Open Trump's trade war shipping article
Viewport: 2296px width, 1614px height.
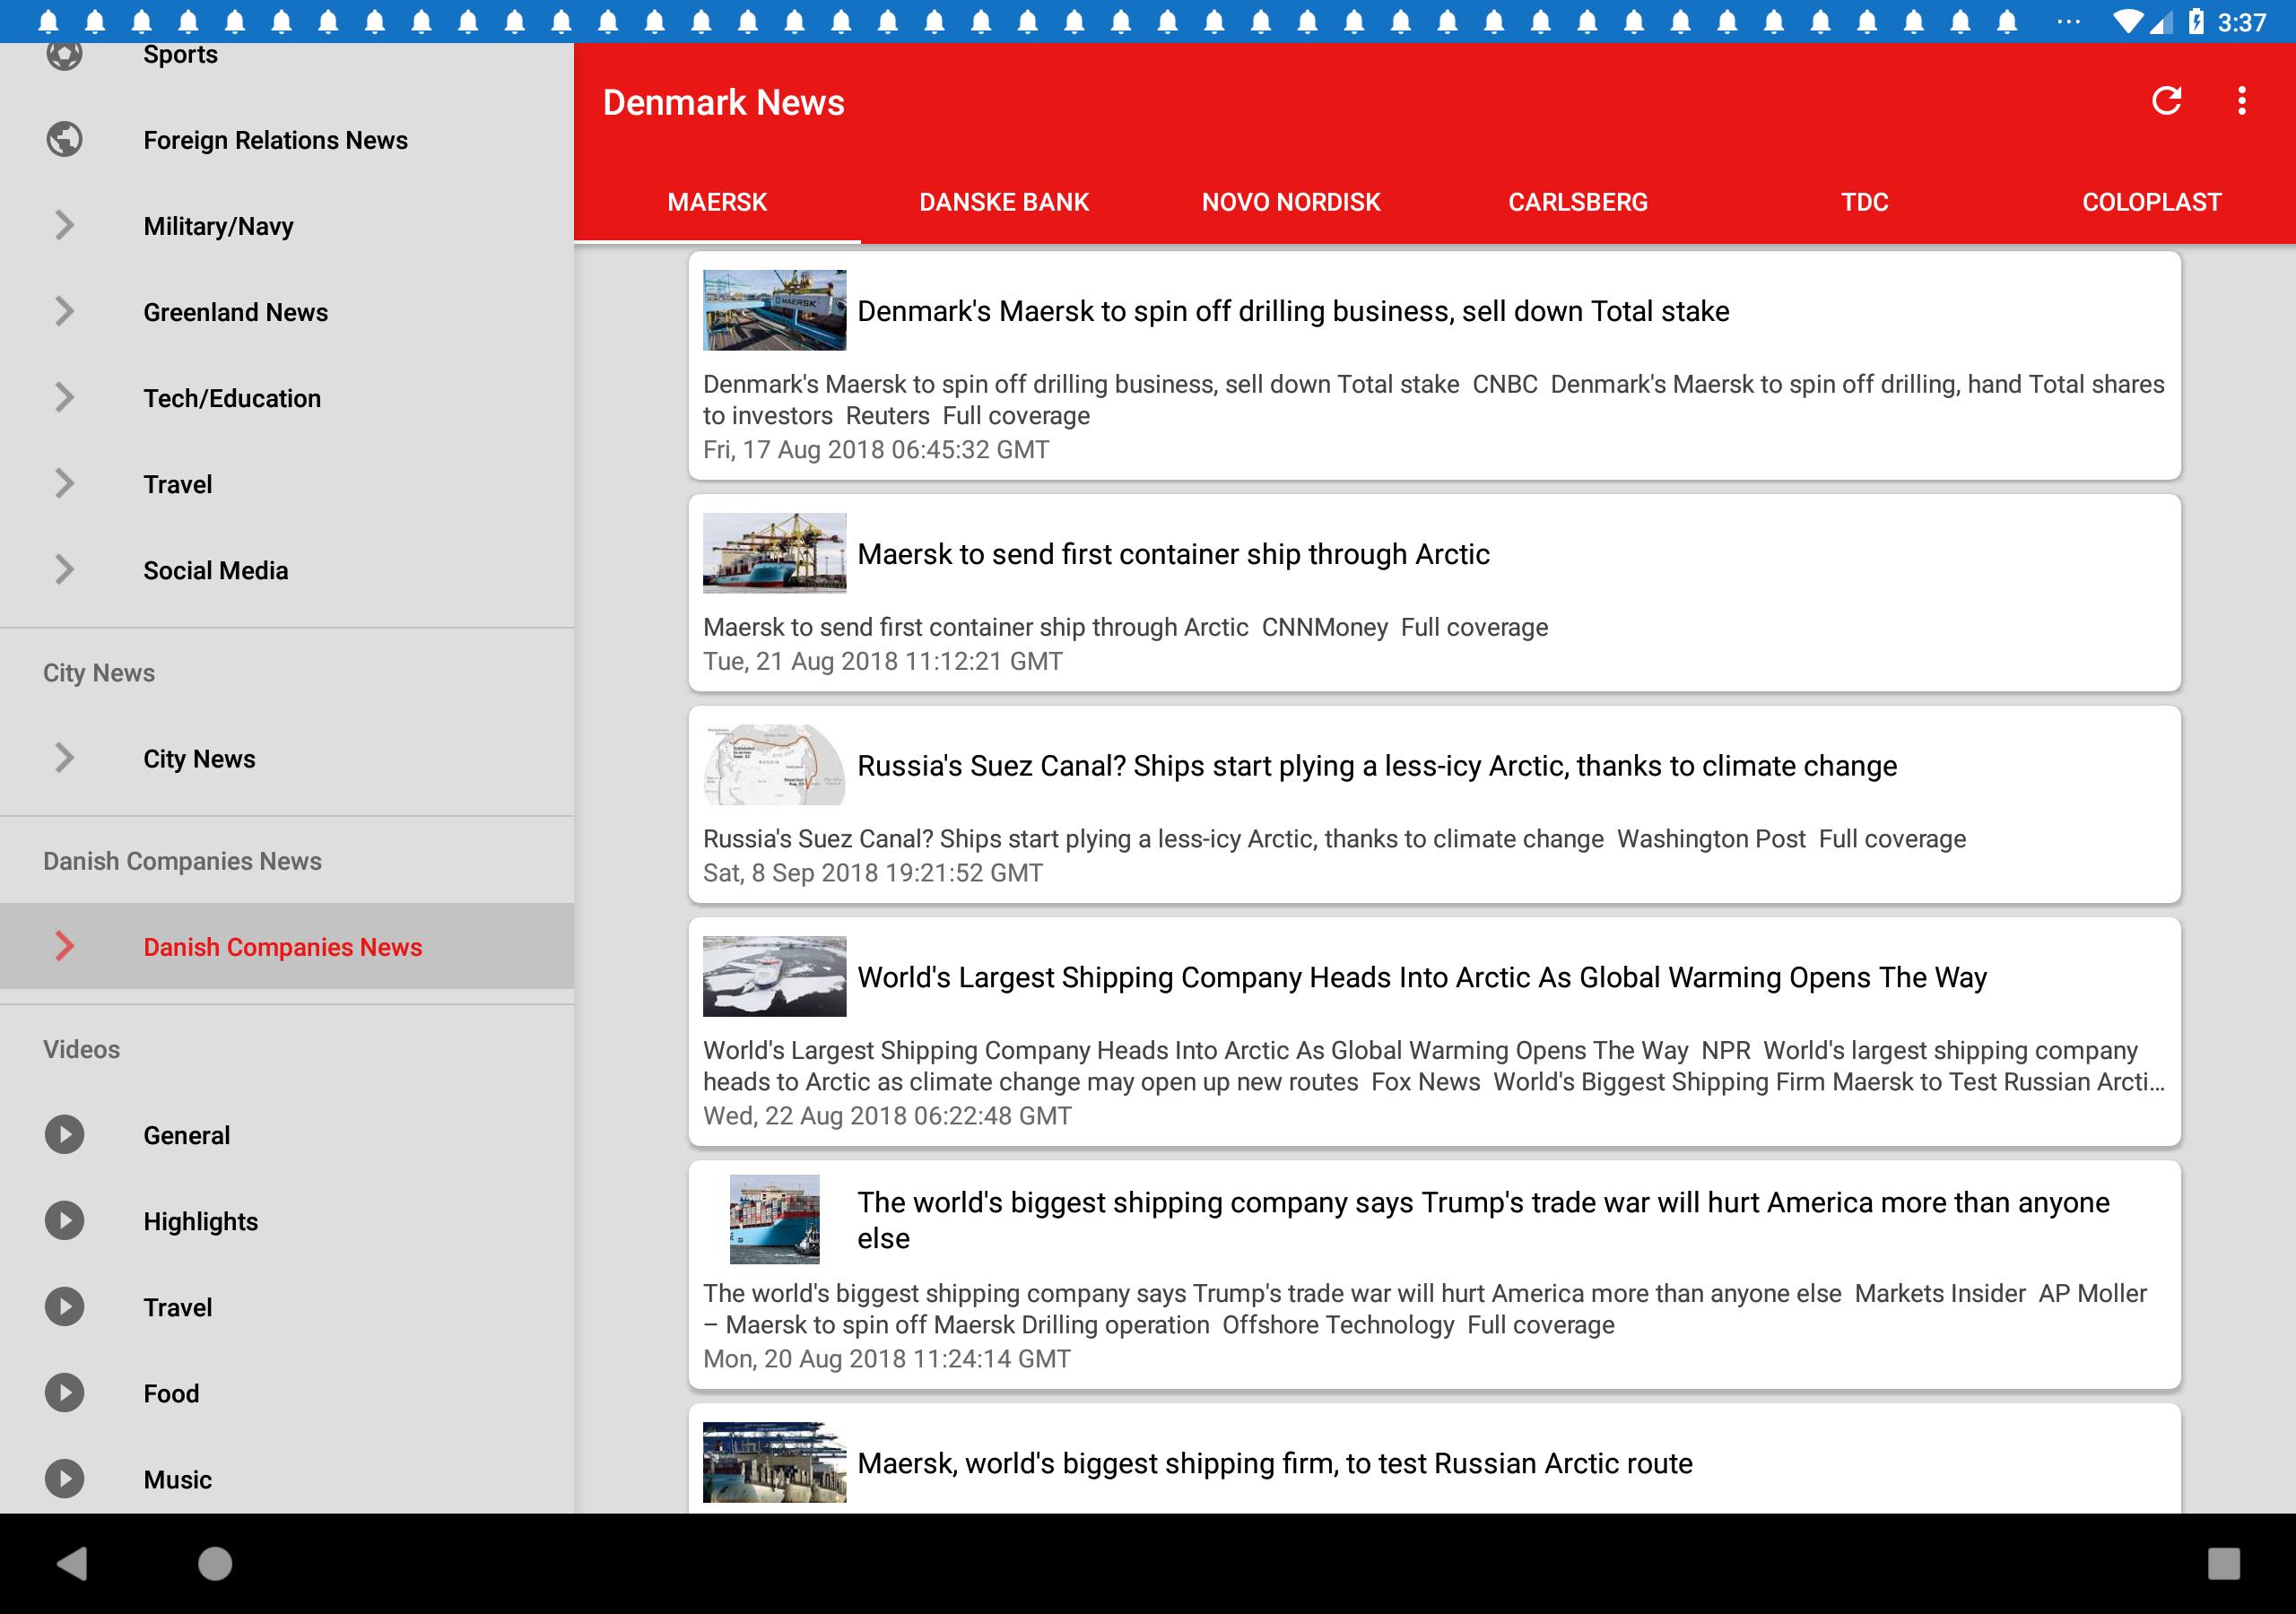click(1434, 1274)
